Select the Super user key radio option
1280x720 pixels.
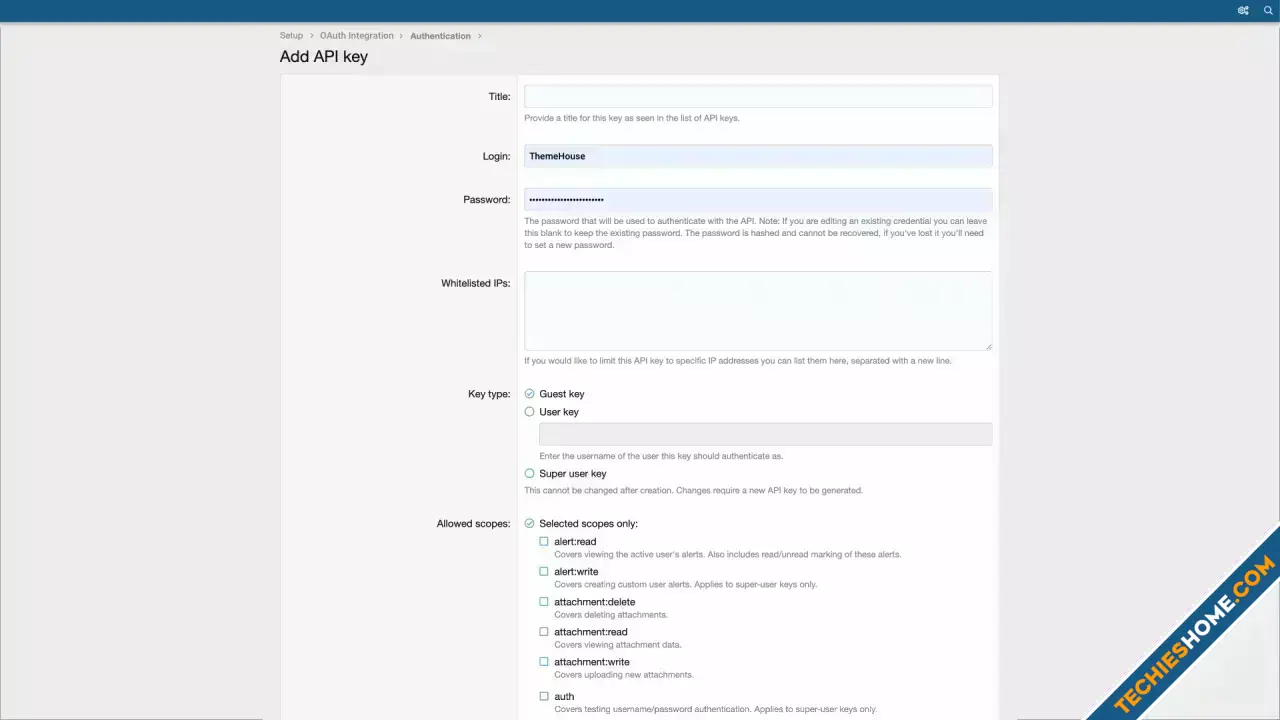(x=530, y=474)
